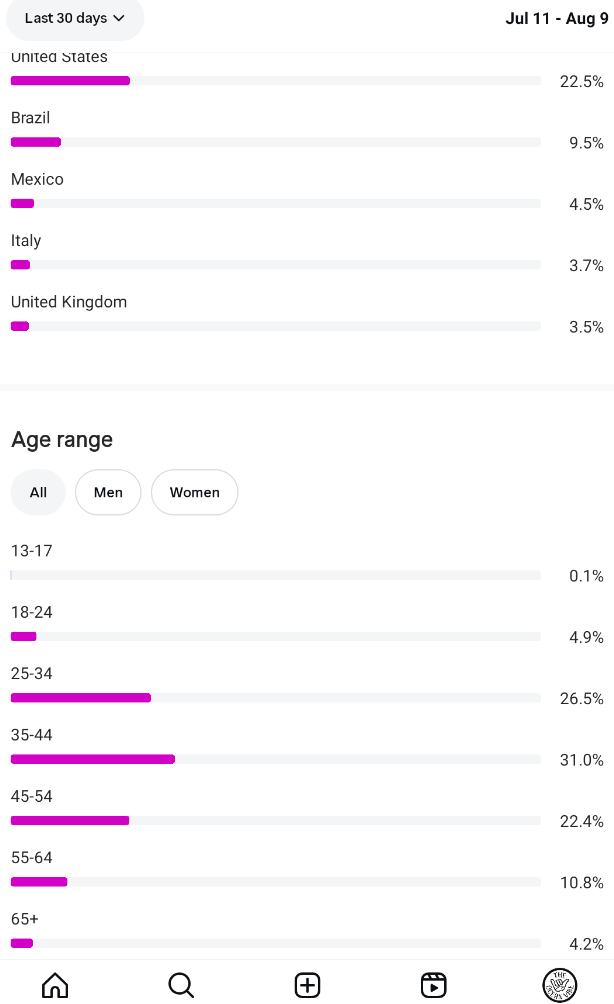Image resolution: width=614 pixels, height=1004 pixels.
Task: Open the Last 30 days dropdown
Action: pos(75,18)
